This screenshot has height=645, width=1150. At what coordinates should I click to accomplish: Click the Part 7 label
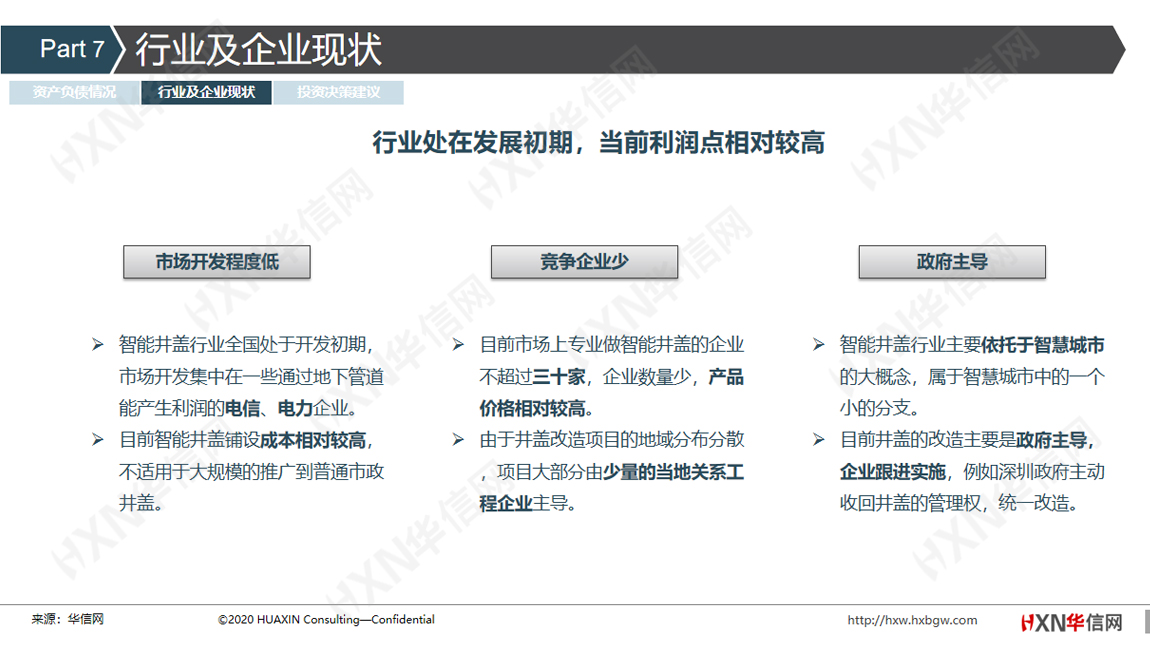(x=72, y=49)
